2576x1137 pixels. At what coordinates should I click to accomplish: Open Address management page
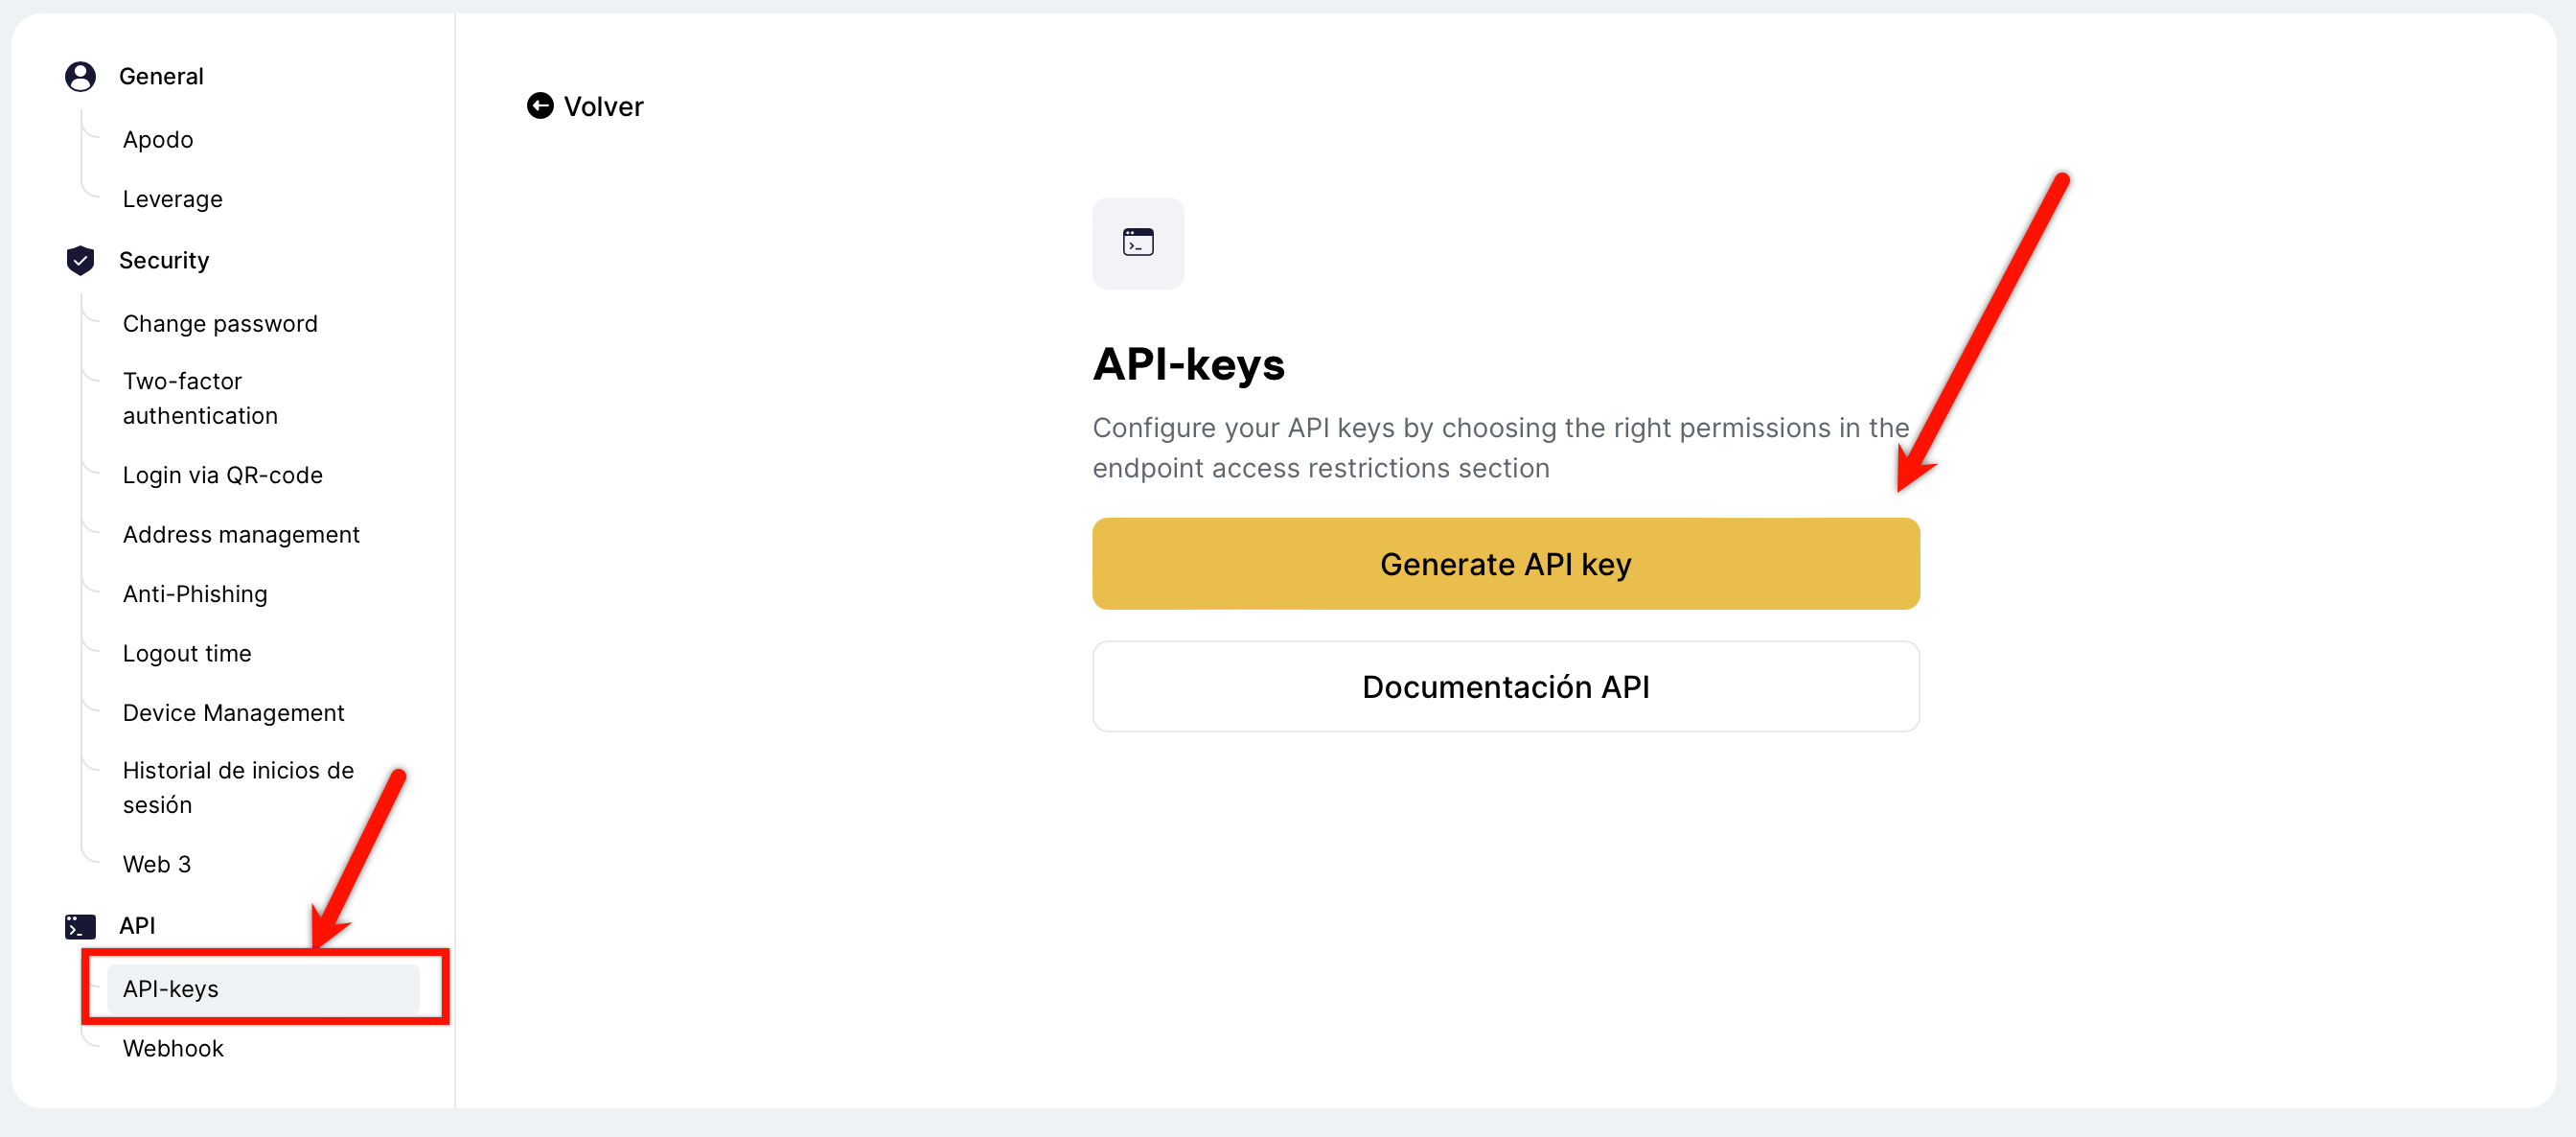tap(241, 535)
